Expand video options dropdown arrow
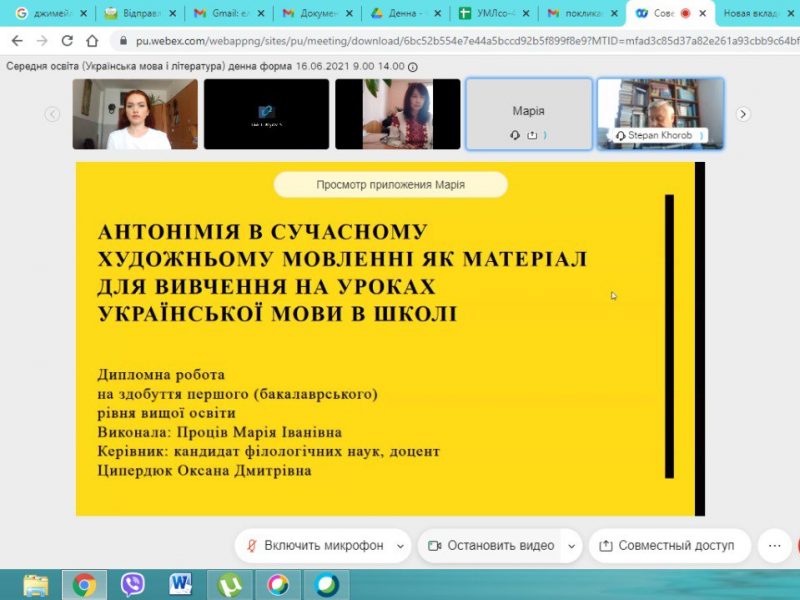 571,546
